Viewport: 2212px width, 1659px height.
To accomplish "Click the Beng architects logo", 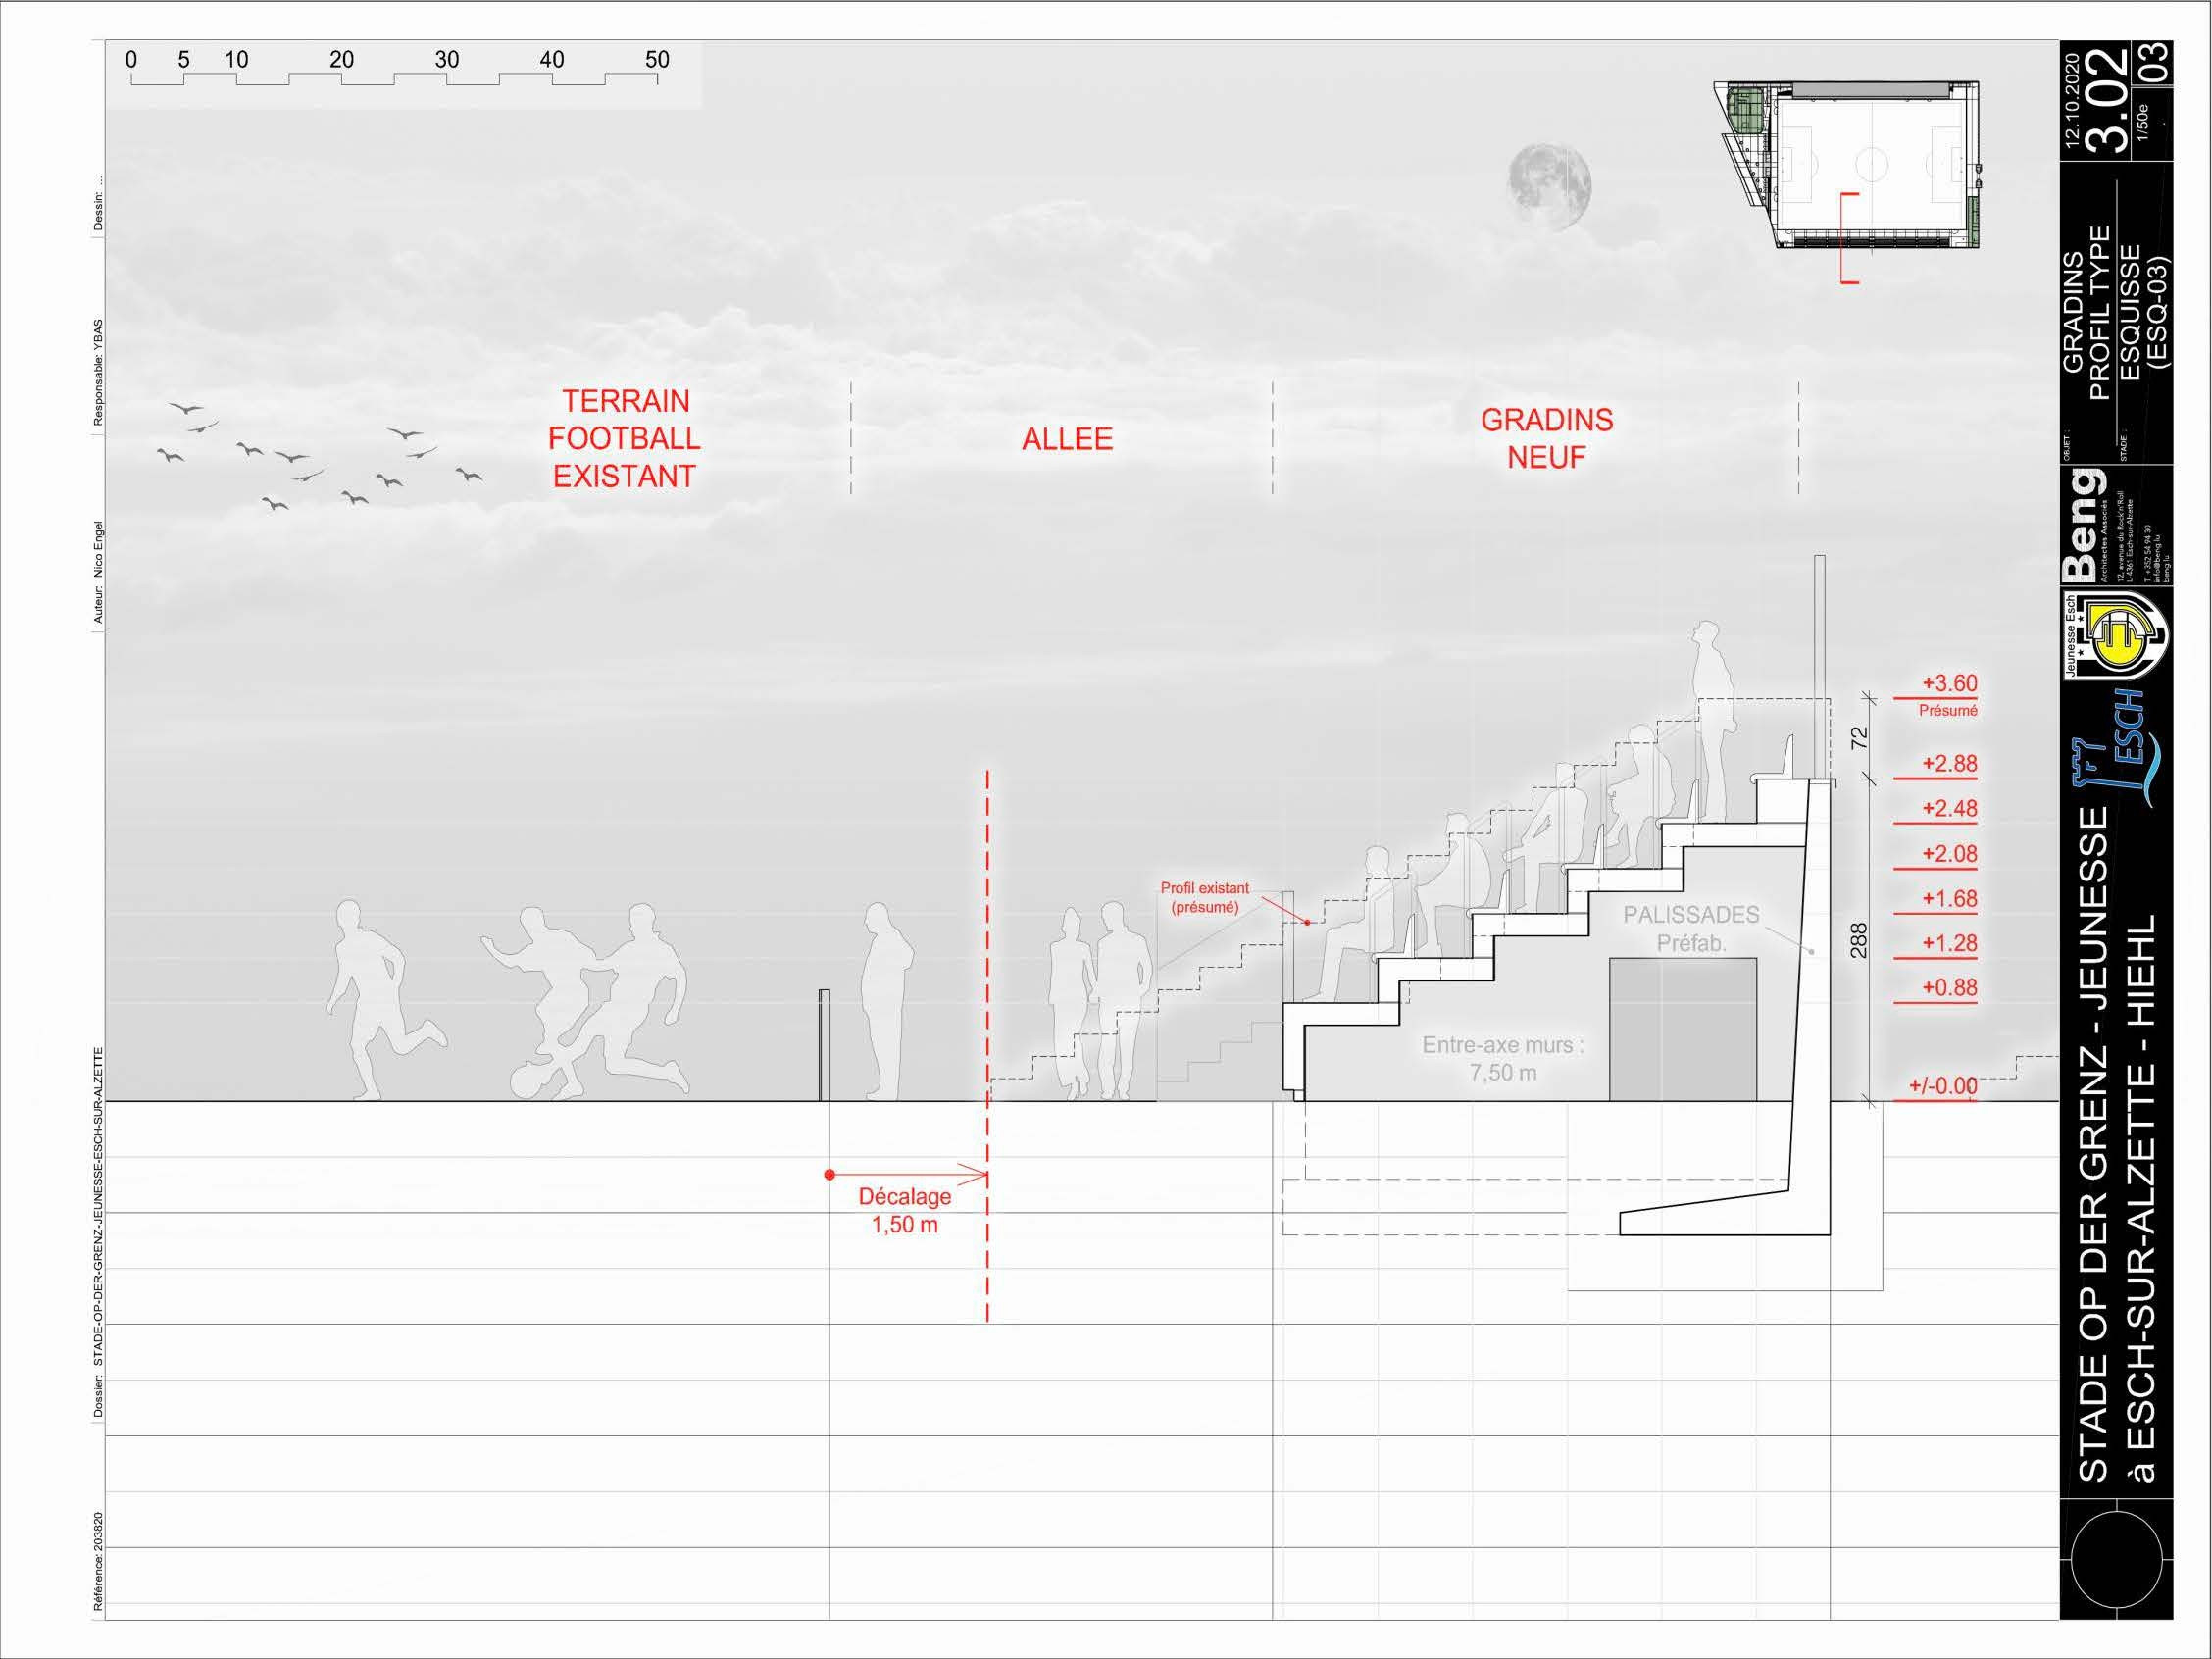I will click(x=2084, y=527).
